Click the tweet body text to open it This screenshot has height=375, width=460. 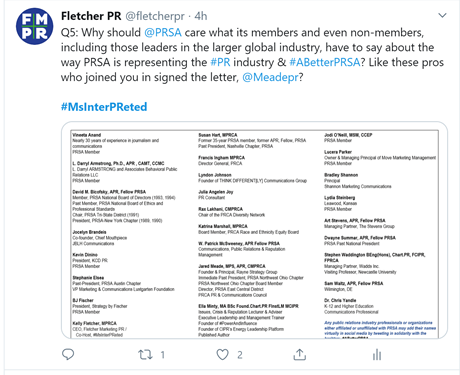(x=252, y=55)
